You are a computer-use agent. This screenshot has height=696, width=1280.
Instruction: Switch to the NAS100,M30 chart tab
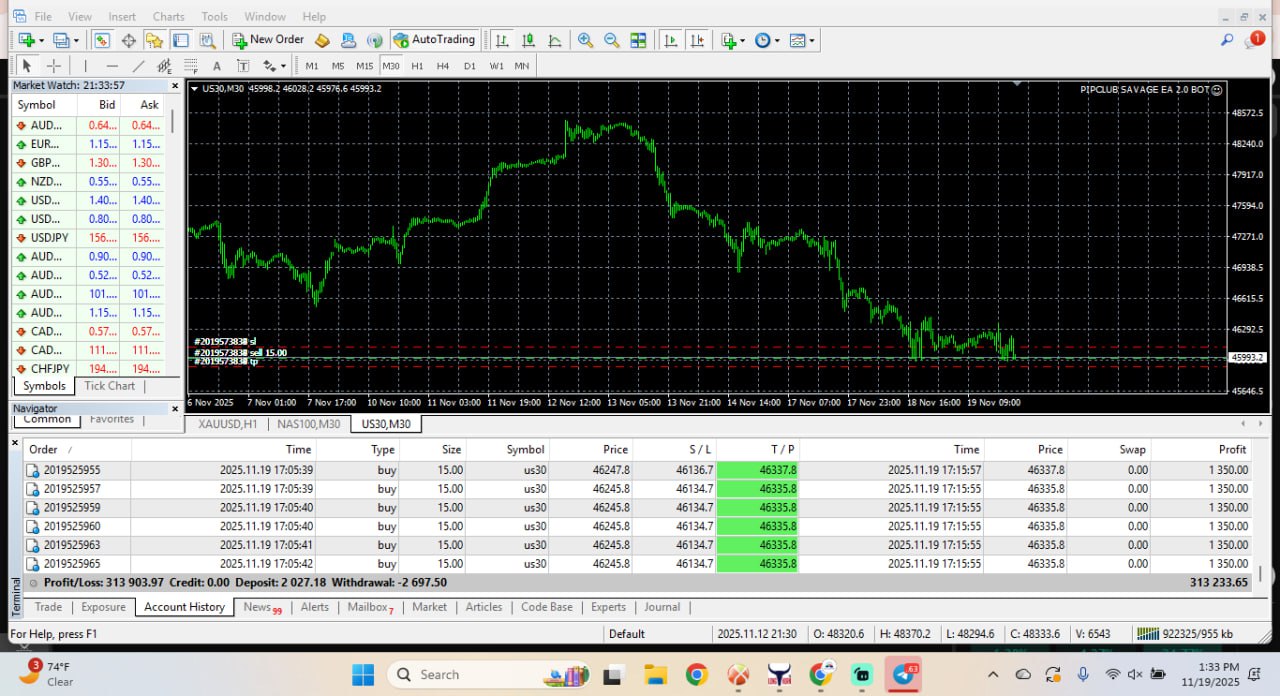[308, 424]
